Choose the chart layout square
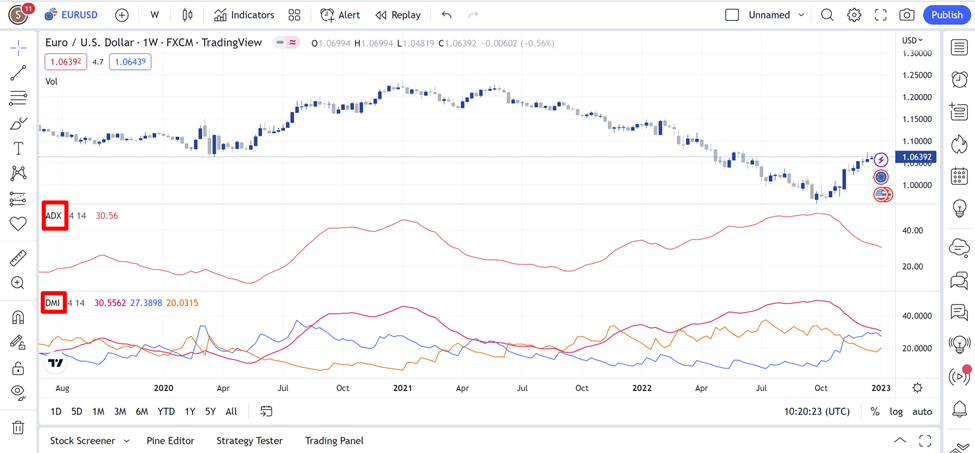 (x=732, y=14)
